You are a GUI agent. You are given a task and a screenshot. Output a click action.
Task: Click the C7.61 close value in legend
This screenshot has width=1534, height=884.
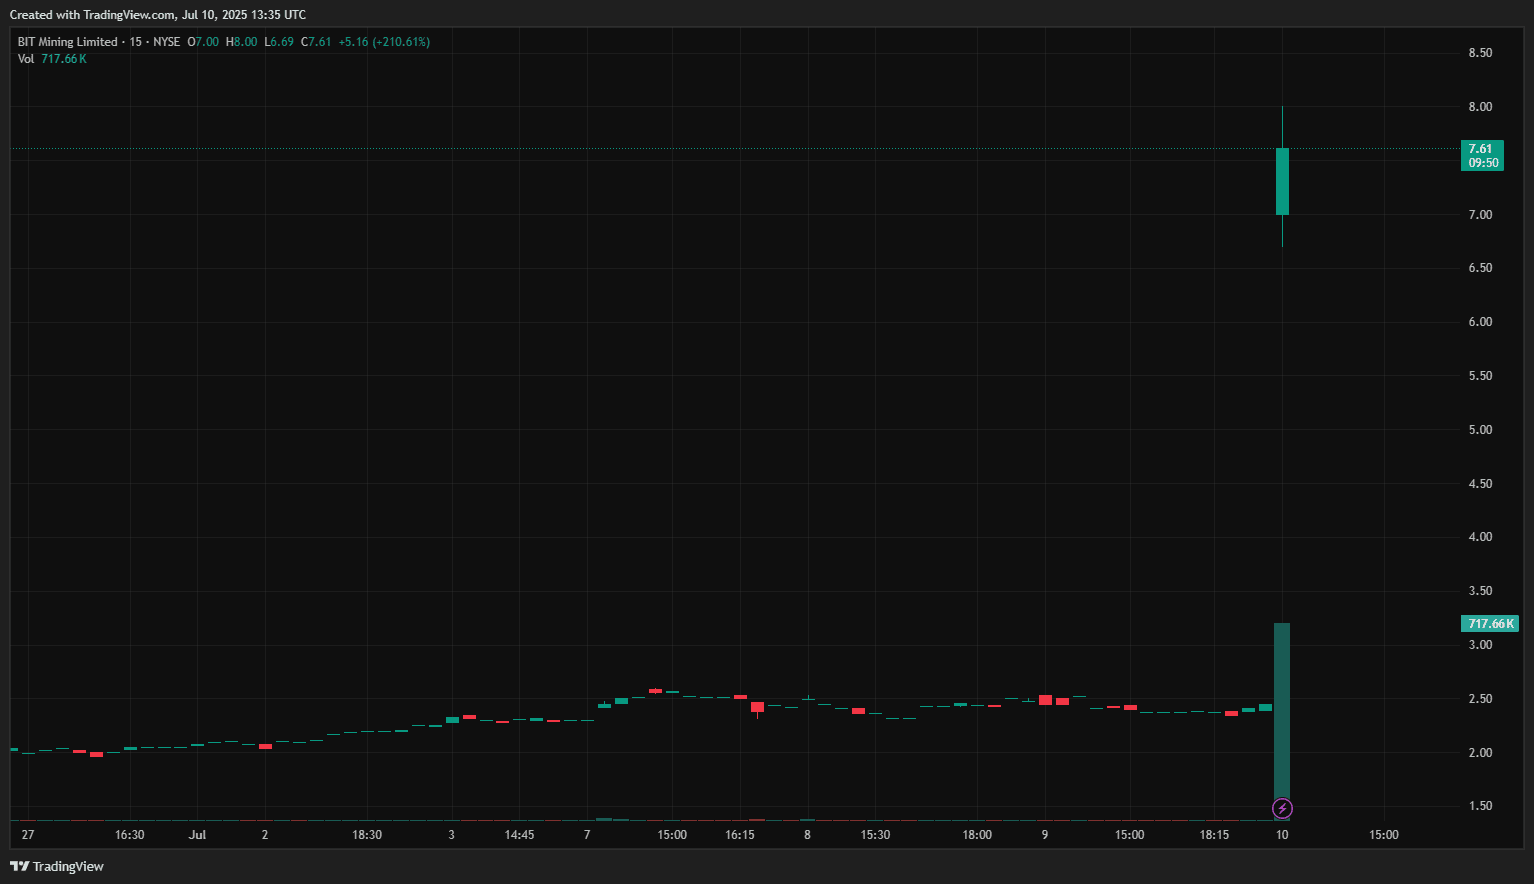(x=316, y=42)
